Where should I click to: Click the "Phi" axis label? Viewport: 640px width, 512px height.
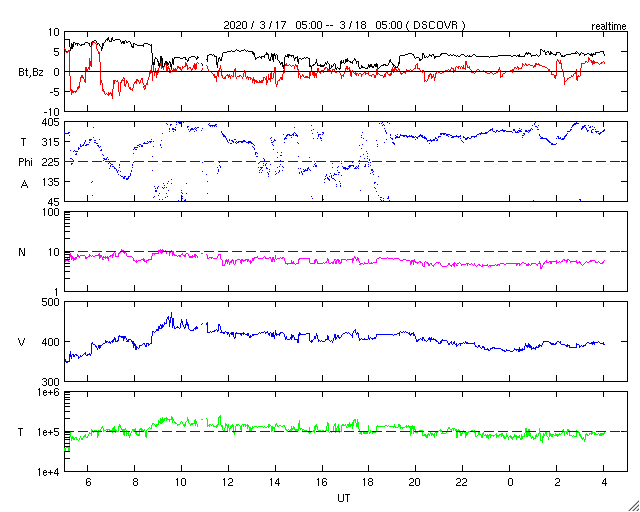click(x=25, y=162)
